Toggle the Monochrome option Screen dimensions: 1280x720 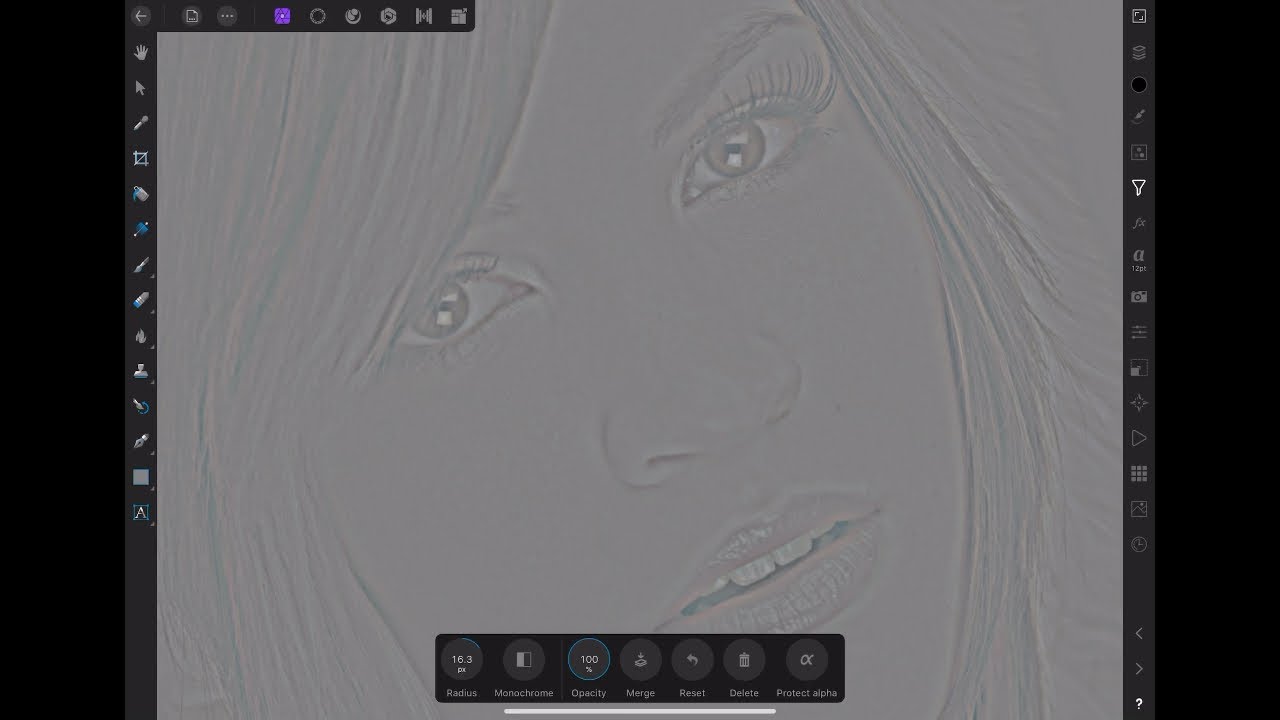coord(523,660)
